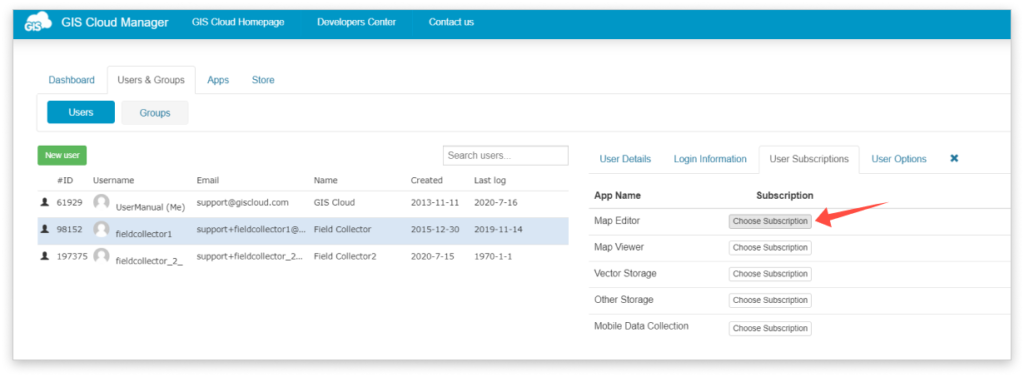Focus the Search users field
The width and height of the screenshot is (1024, 377).
(505, 156)
